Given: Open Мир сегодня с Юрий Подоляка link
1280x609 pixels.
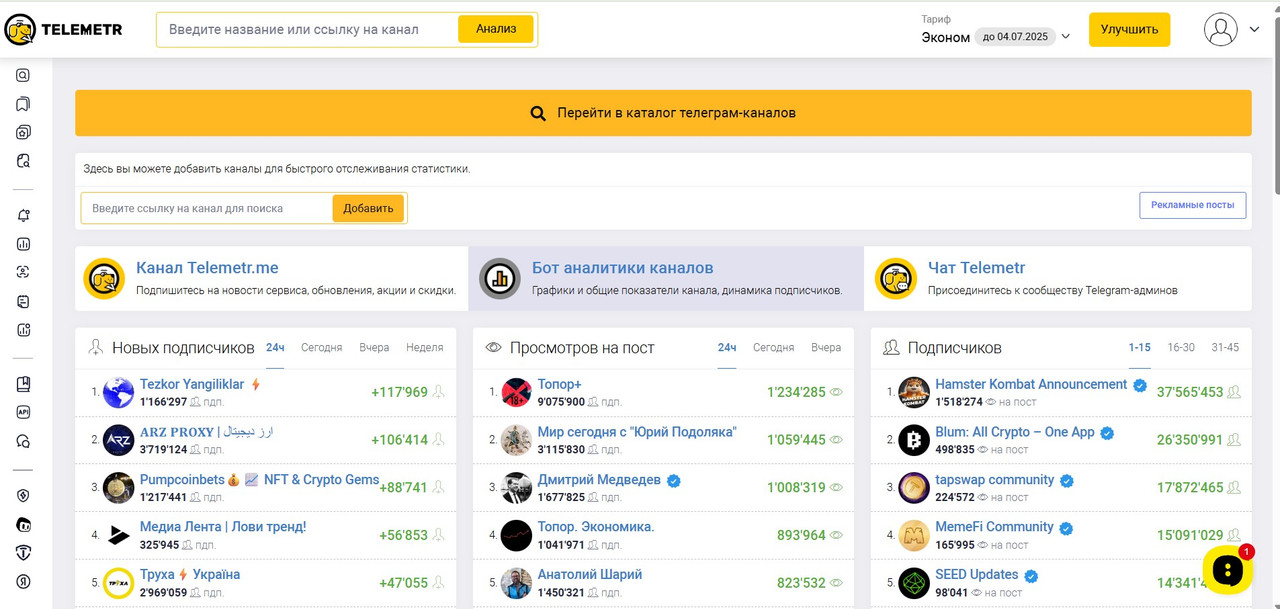Looking at the screenshot, I should [637, 432].
